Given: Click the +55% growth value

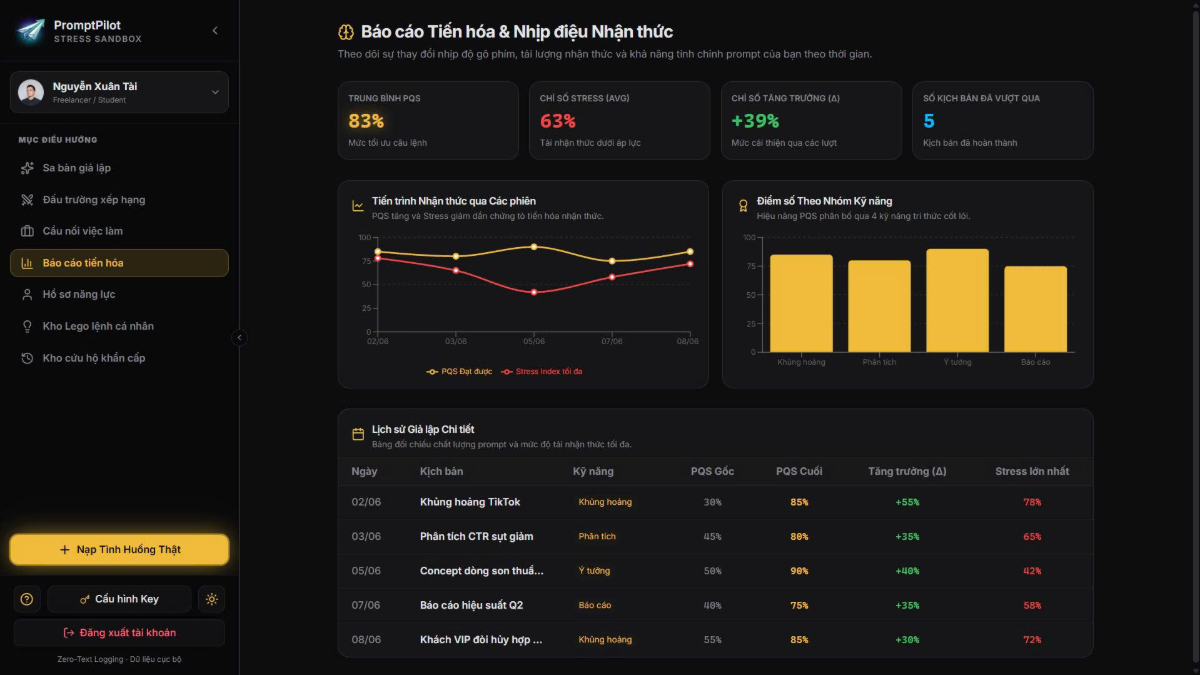Looking at the screenshot, I should click(907, 502).
